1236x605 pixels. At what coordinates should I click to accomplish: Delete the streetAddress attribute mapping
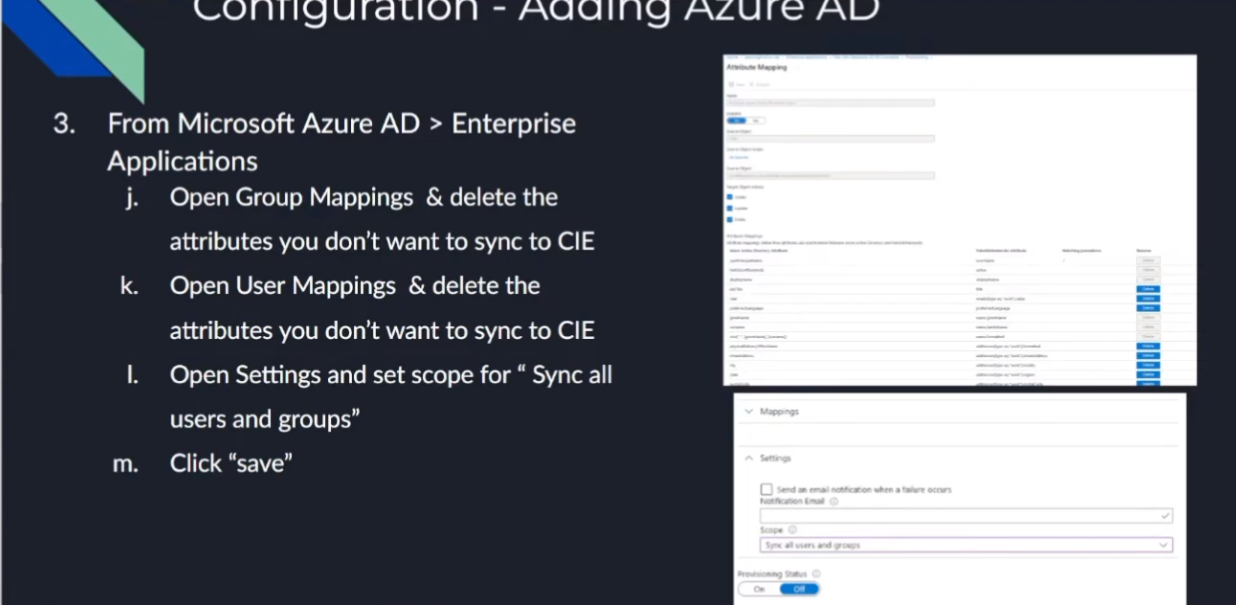(x=1148, y=355)
